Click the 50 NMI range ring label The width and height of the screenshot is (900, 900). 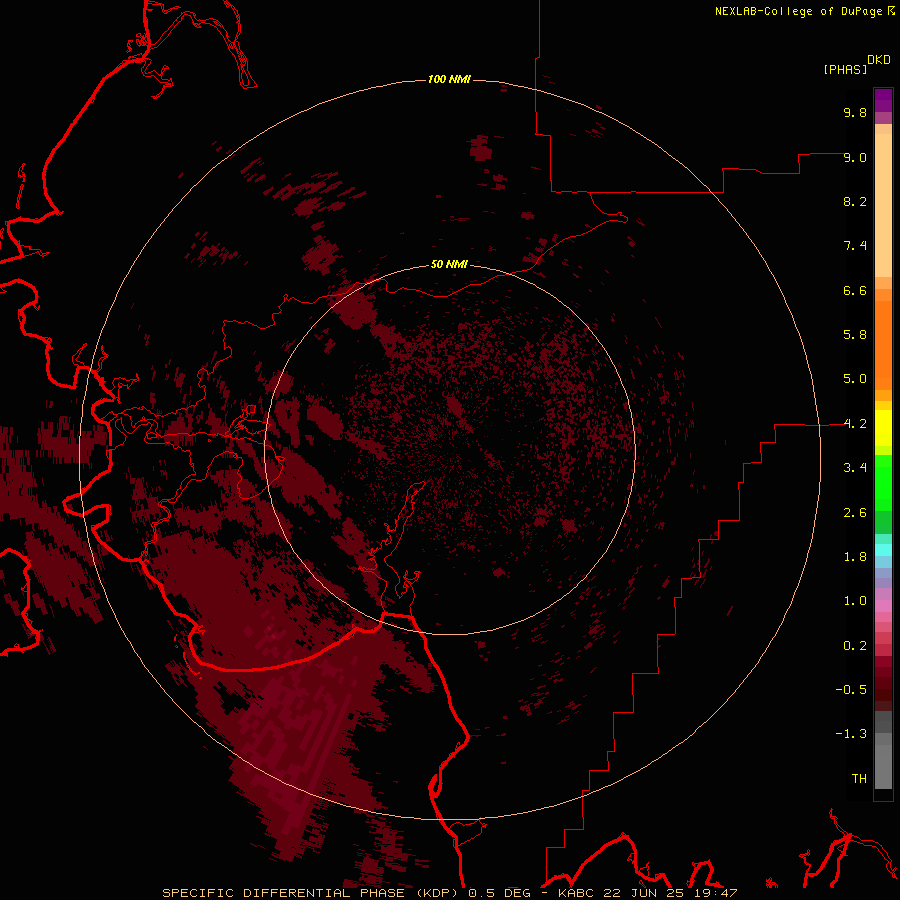[x=449, y=264]
